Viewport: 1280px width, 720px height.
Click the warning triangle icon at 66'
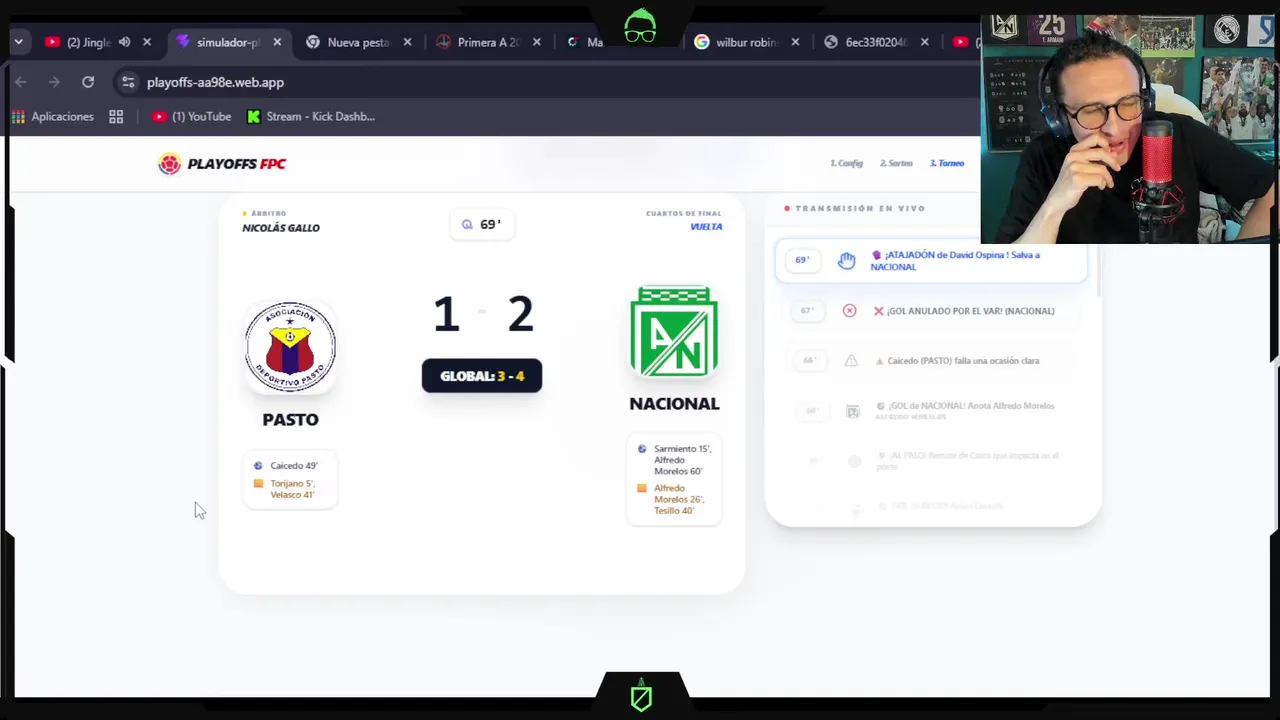(851, 361)
